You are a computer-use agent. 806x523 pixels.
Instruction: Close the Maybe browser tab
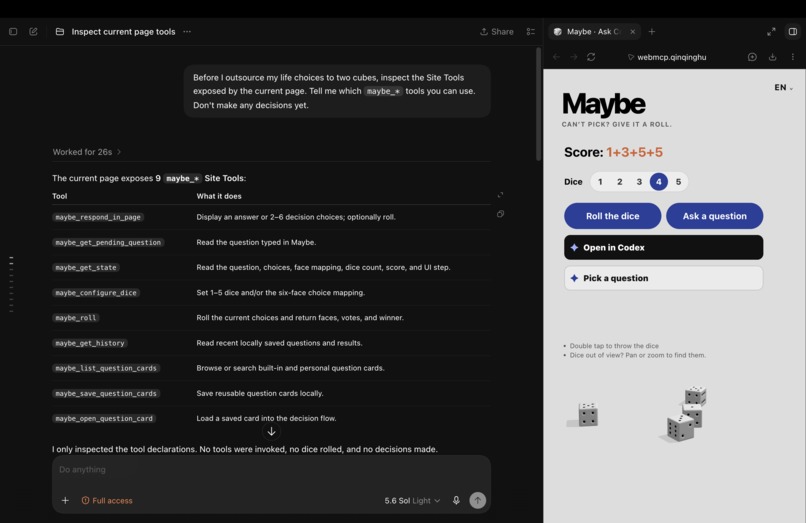[x=633, y=31]
